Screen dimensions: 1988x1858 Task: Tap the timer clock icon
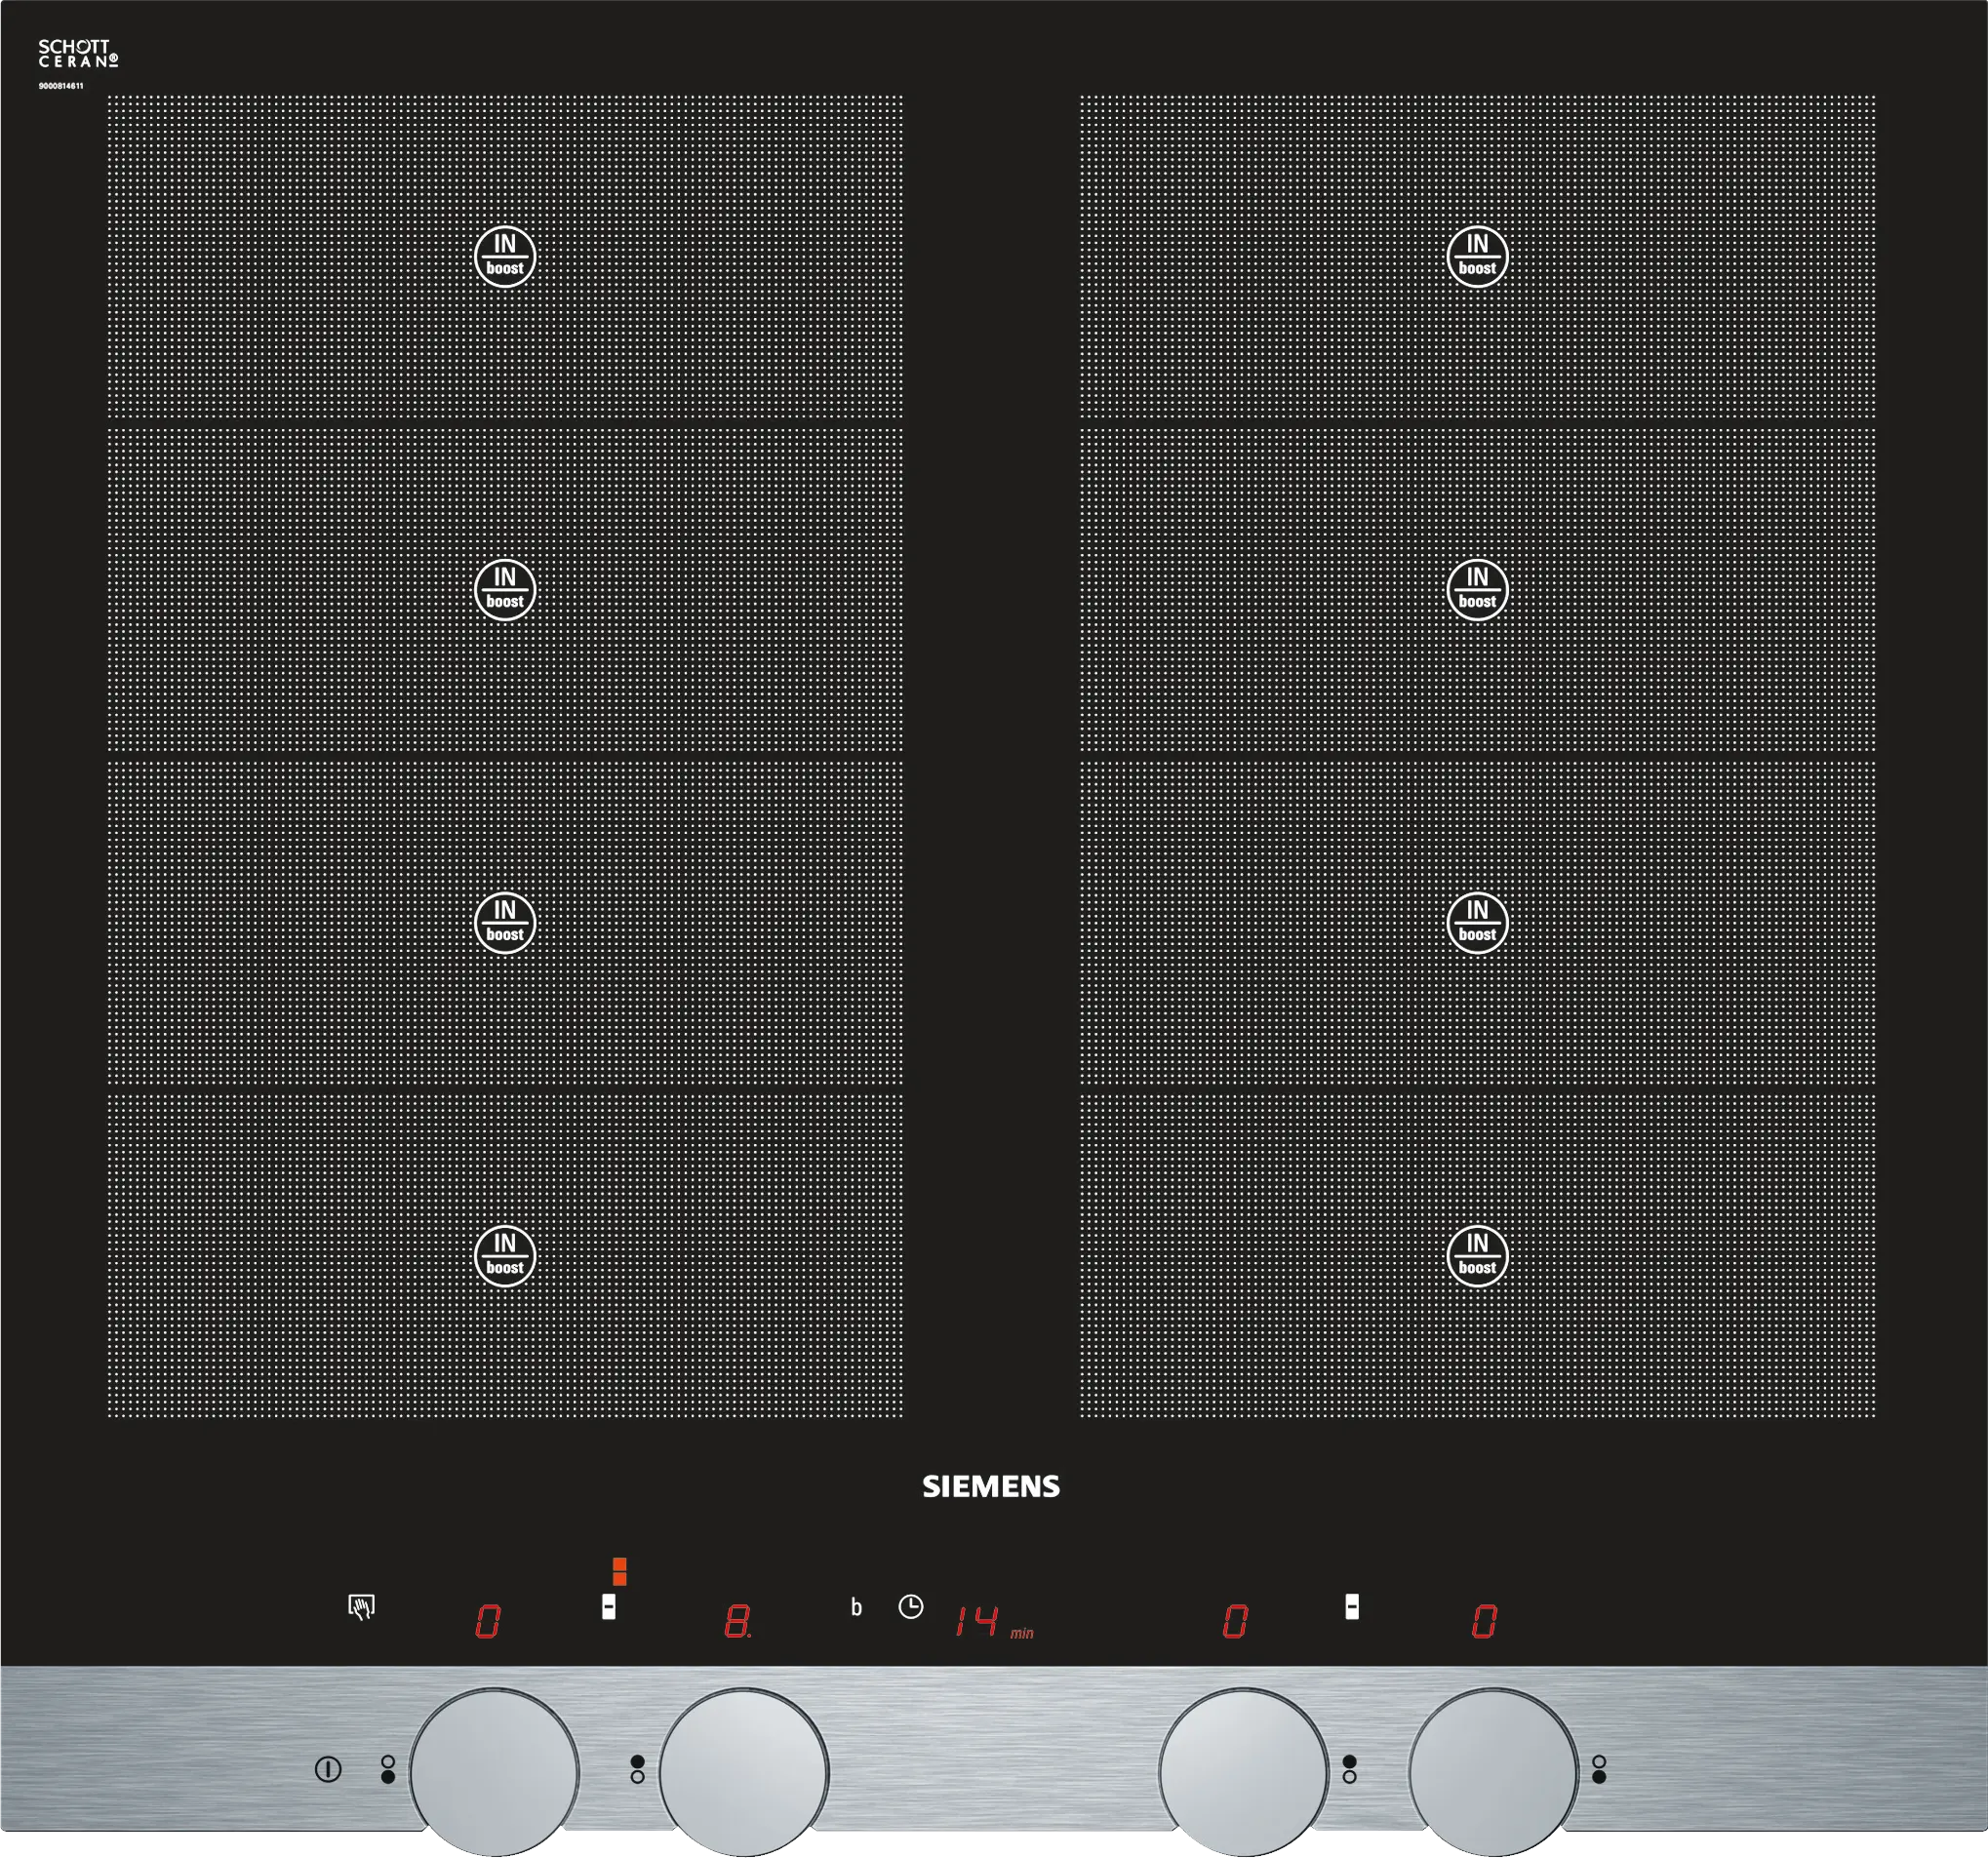coord(910,1607)
